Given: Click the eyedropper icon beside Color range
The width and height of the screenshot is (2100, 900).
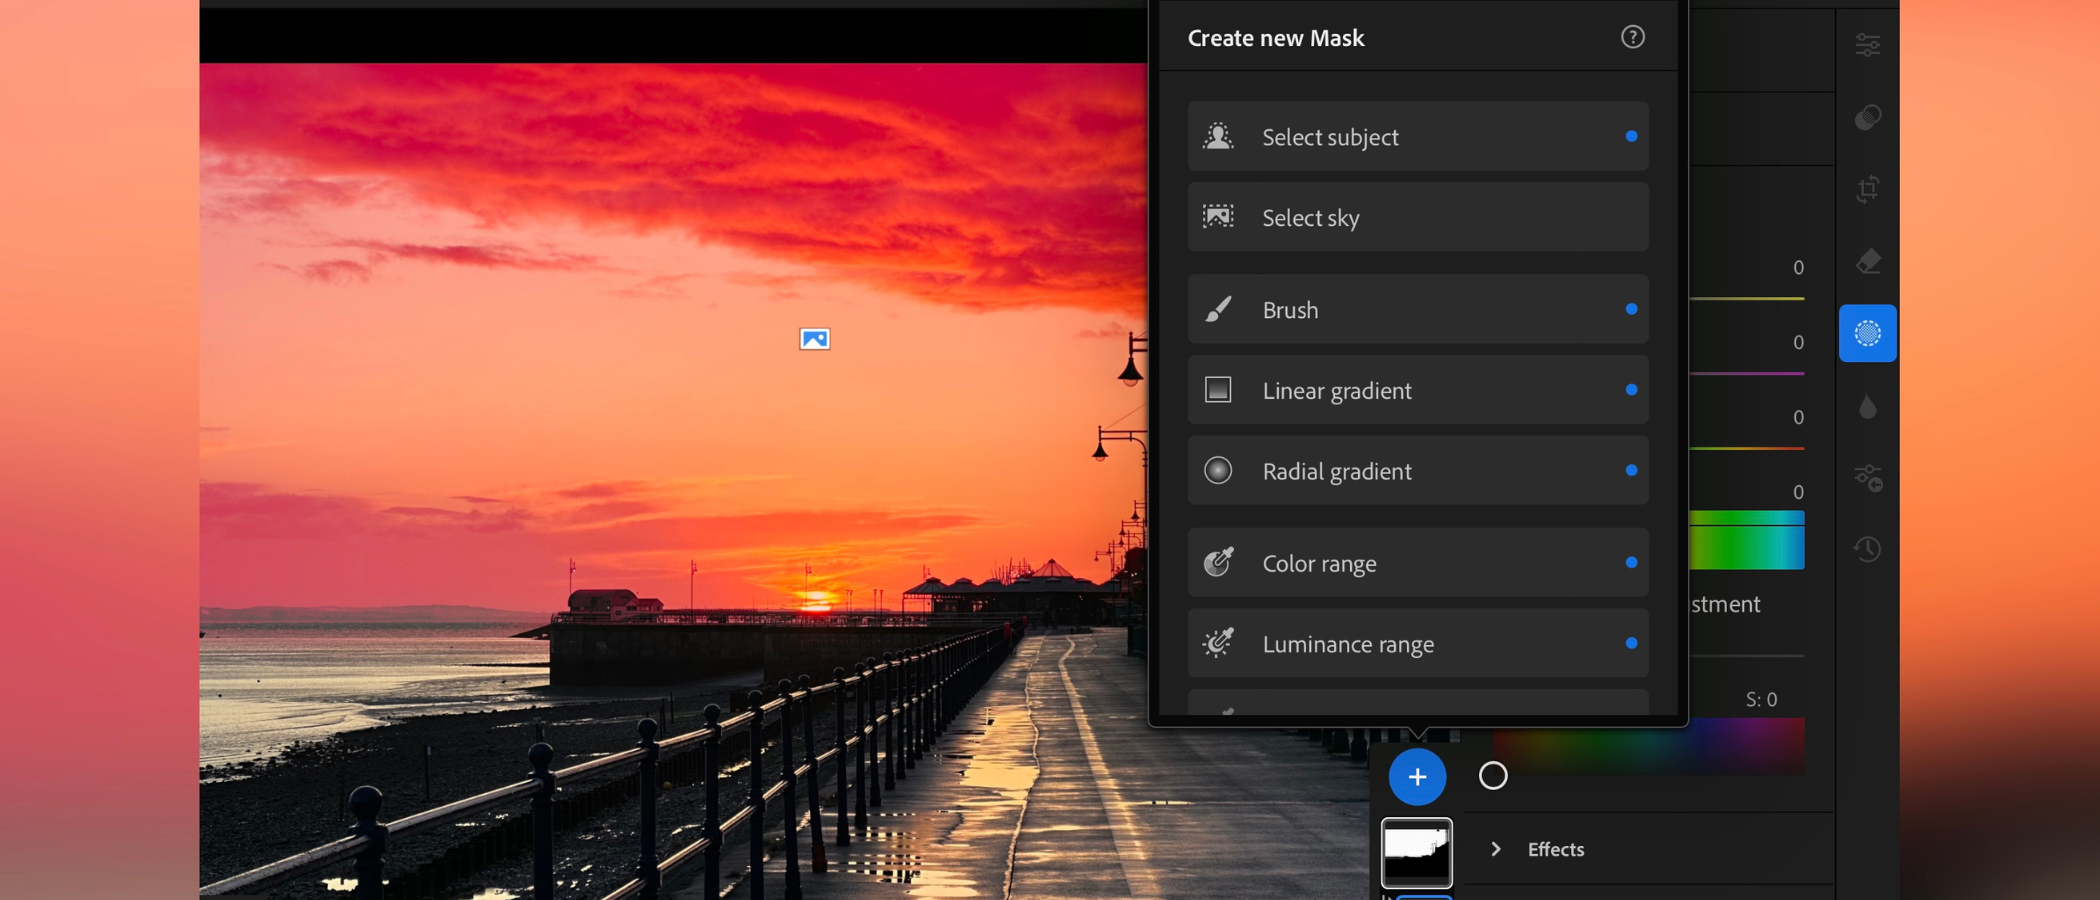Looking at the screenshot, I should [1218, 562].
